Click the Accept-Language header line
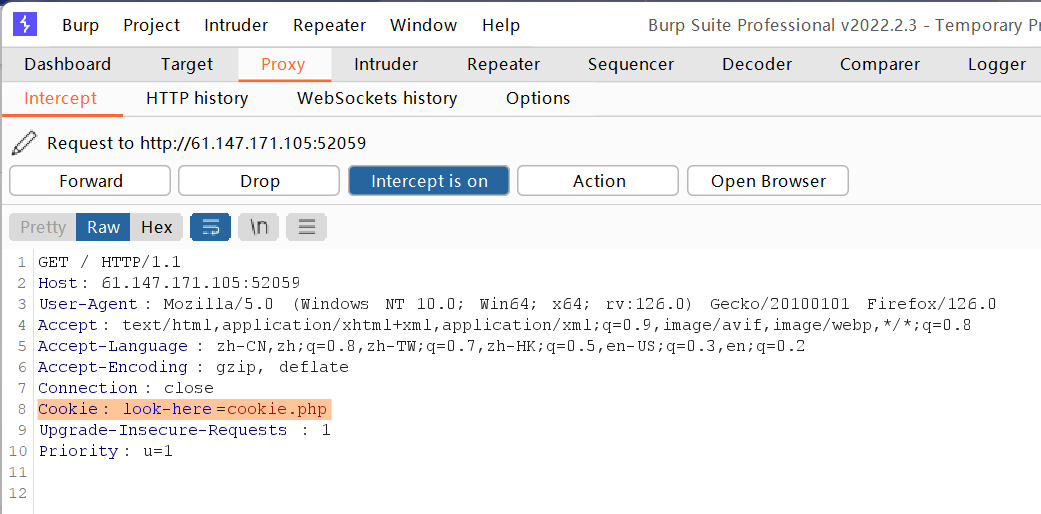The image size is (1041, 514). point(422,346)
